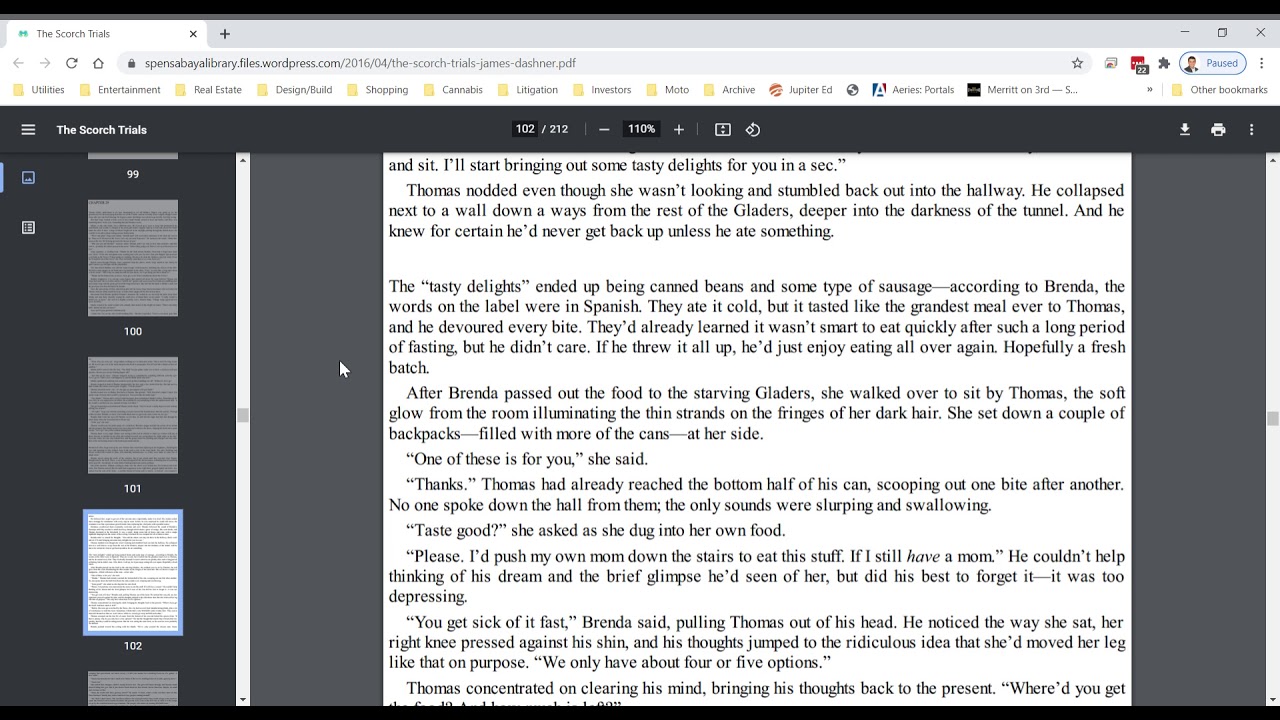
Task: Jump to page 101 thumbnail
Action: coord(133,415)
